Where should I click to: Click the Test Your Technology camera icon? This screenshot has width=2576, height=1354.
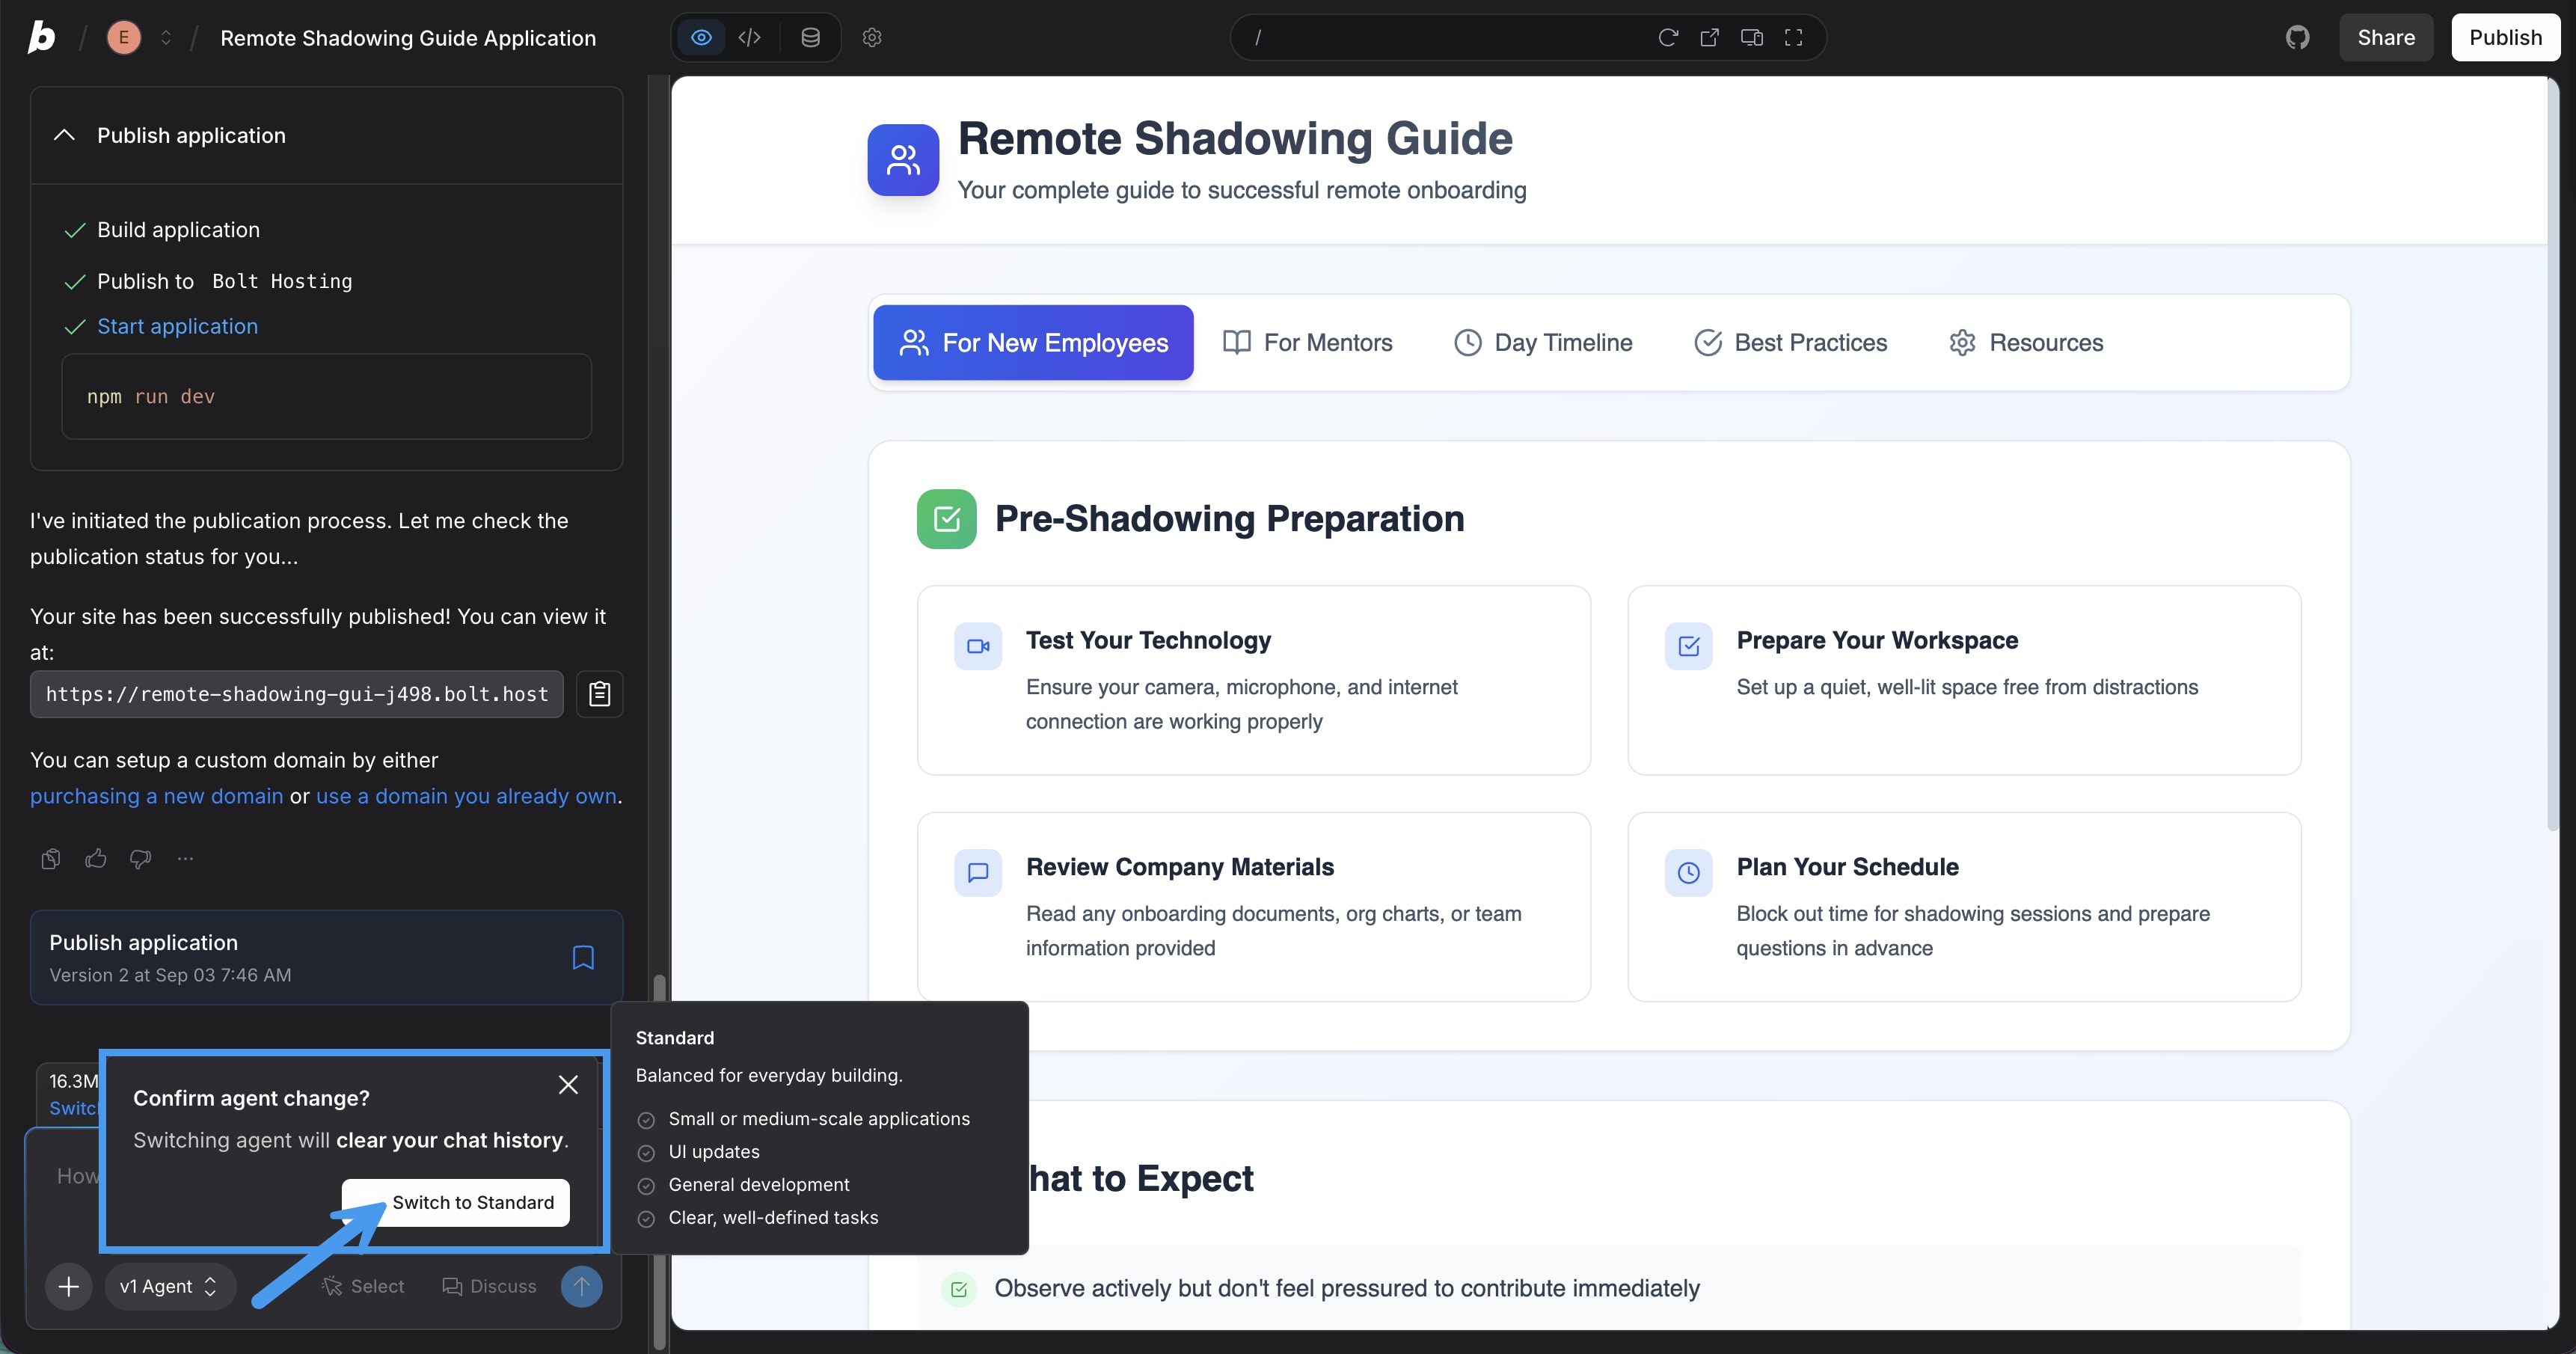click(x=978, y=646)
